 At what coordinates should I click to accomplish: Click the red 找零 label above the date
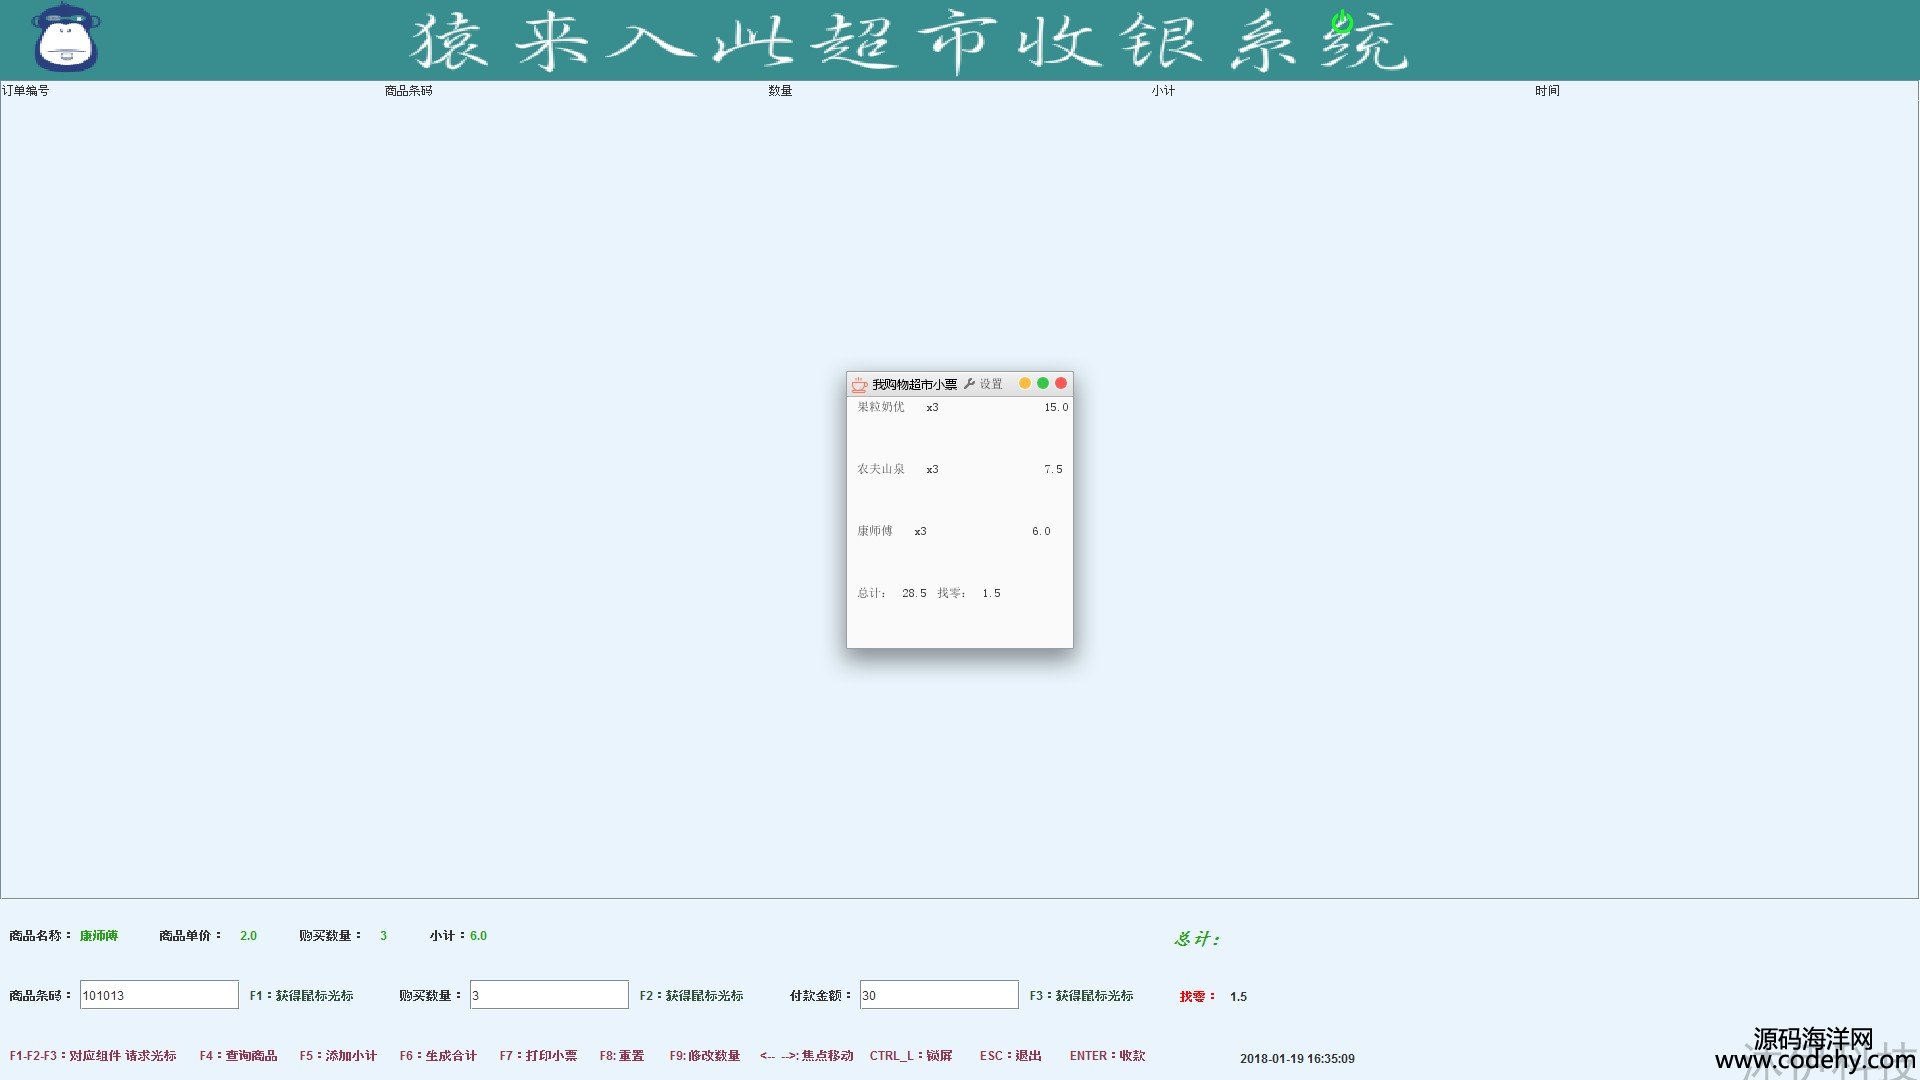[1197, 996]
